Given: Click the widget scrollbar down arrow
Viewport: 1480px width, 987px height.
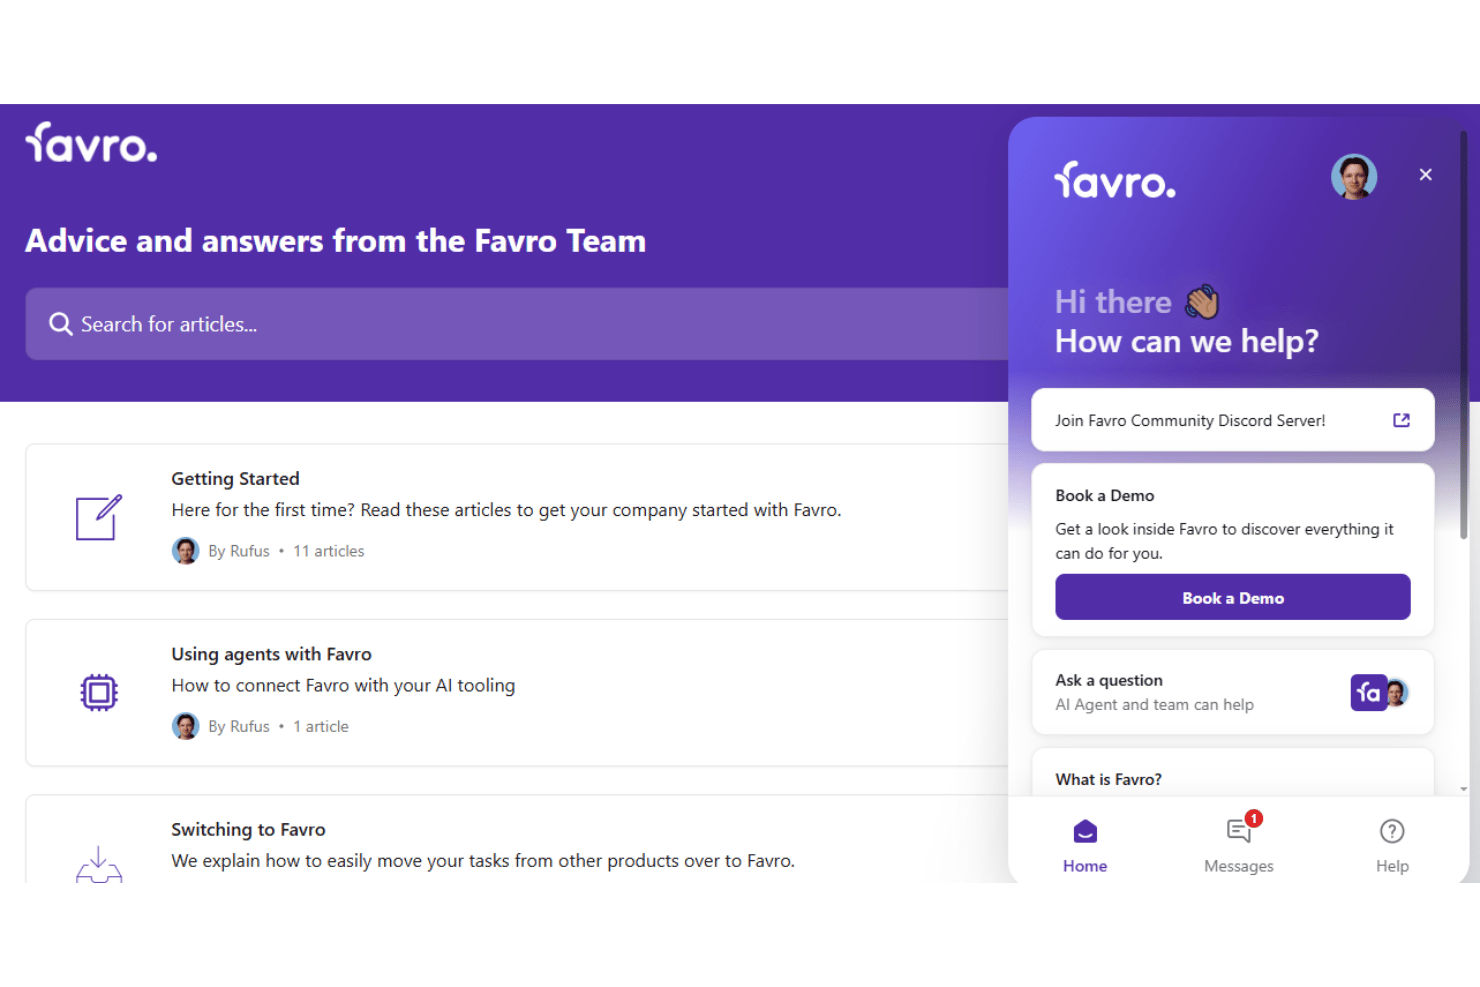Looking at the screenshot, I should (x=1464, y=789).
